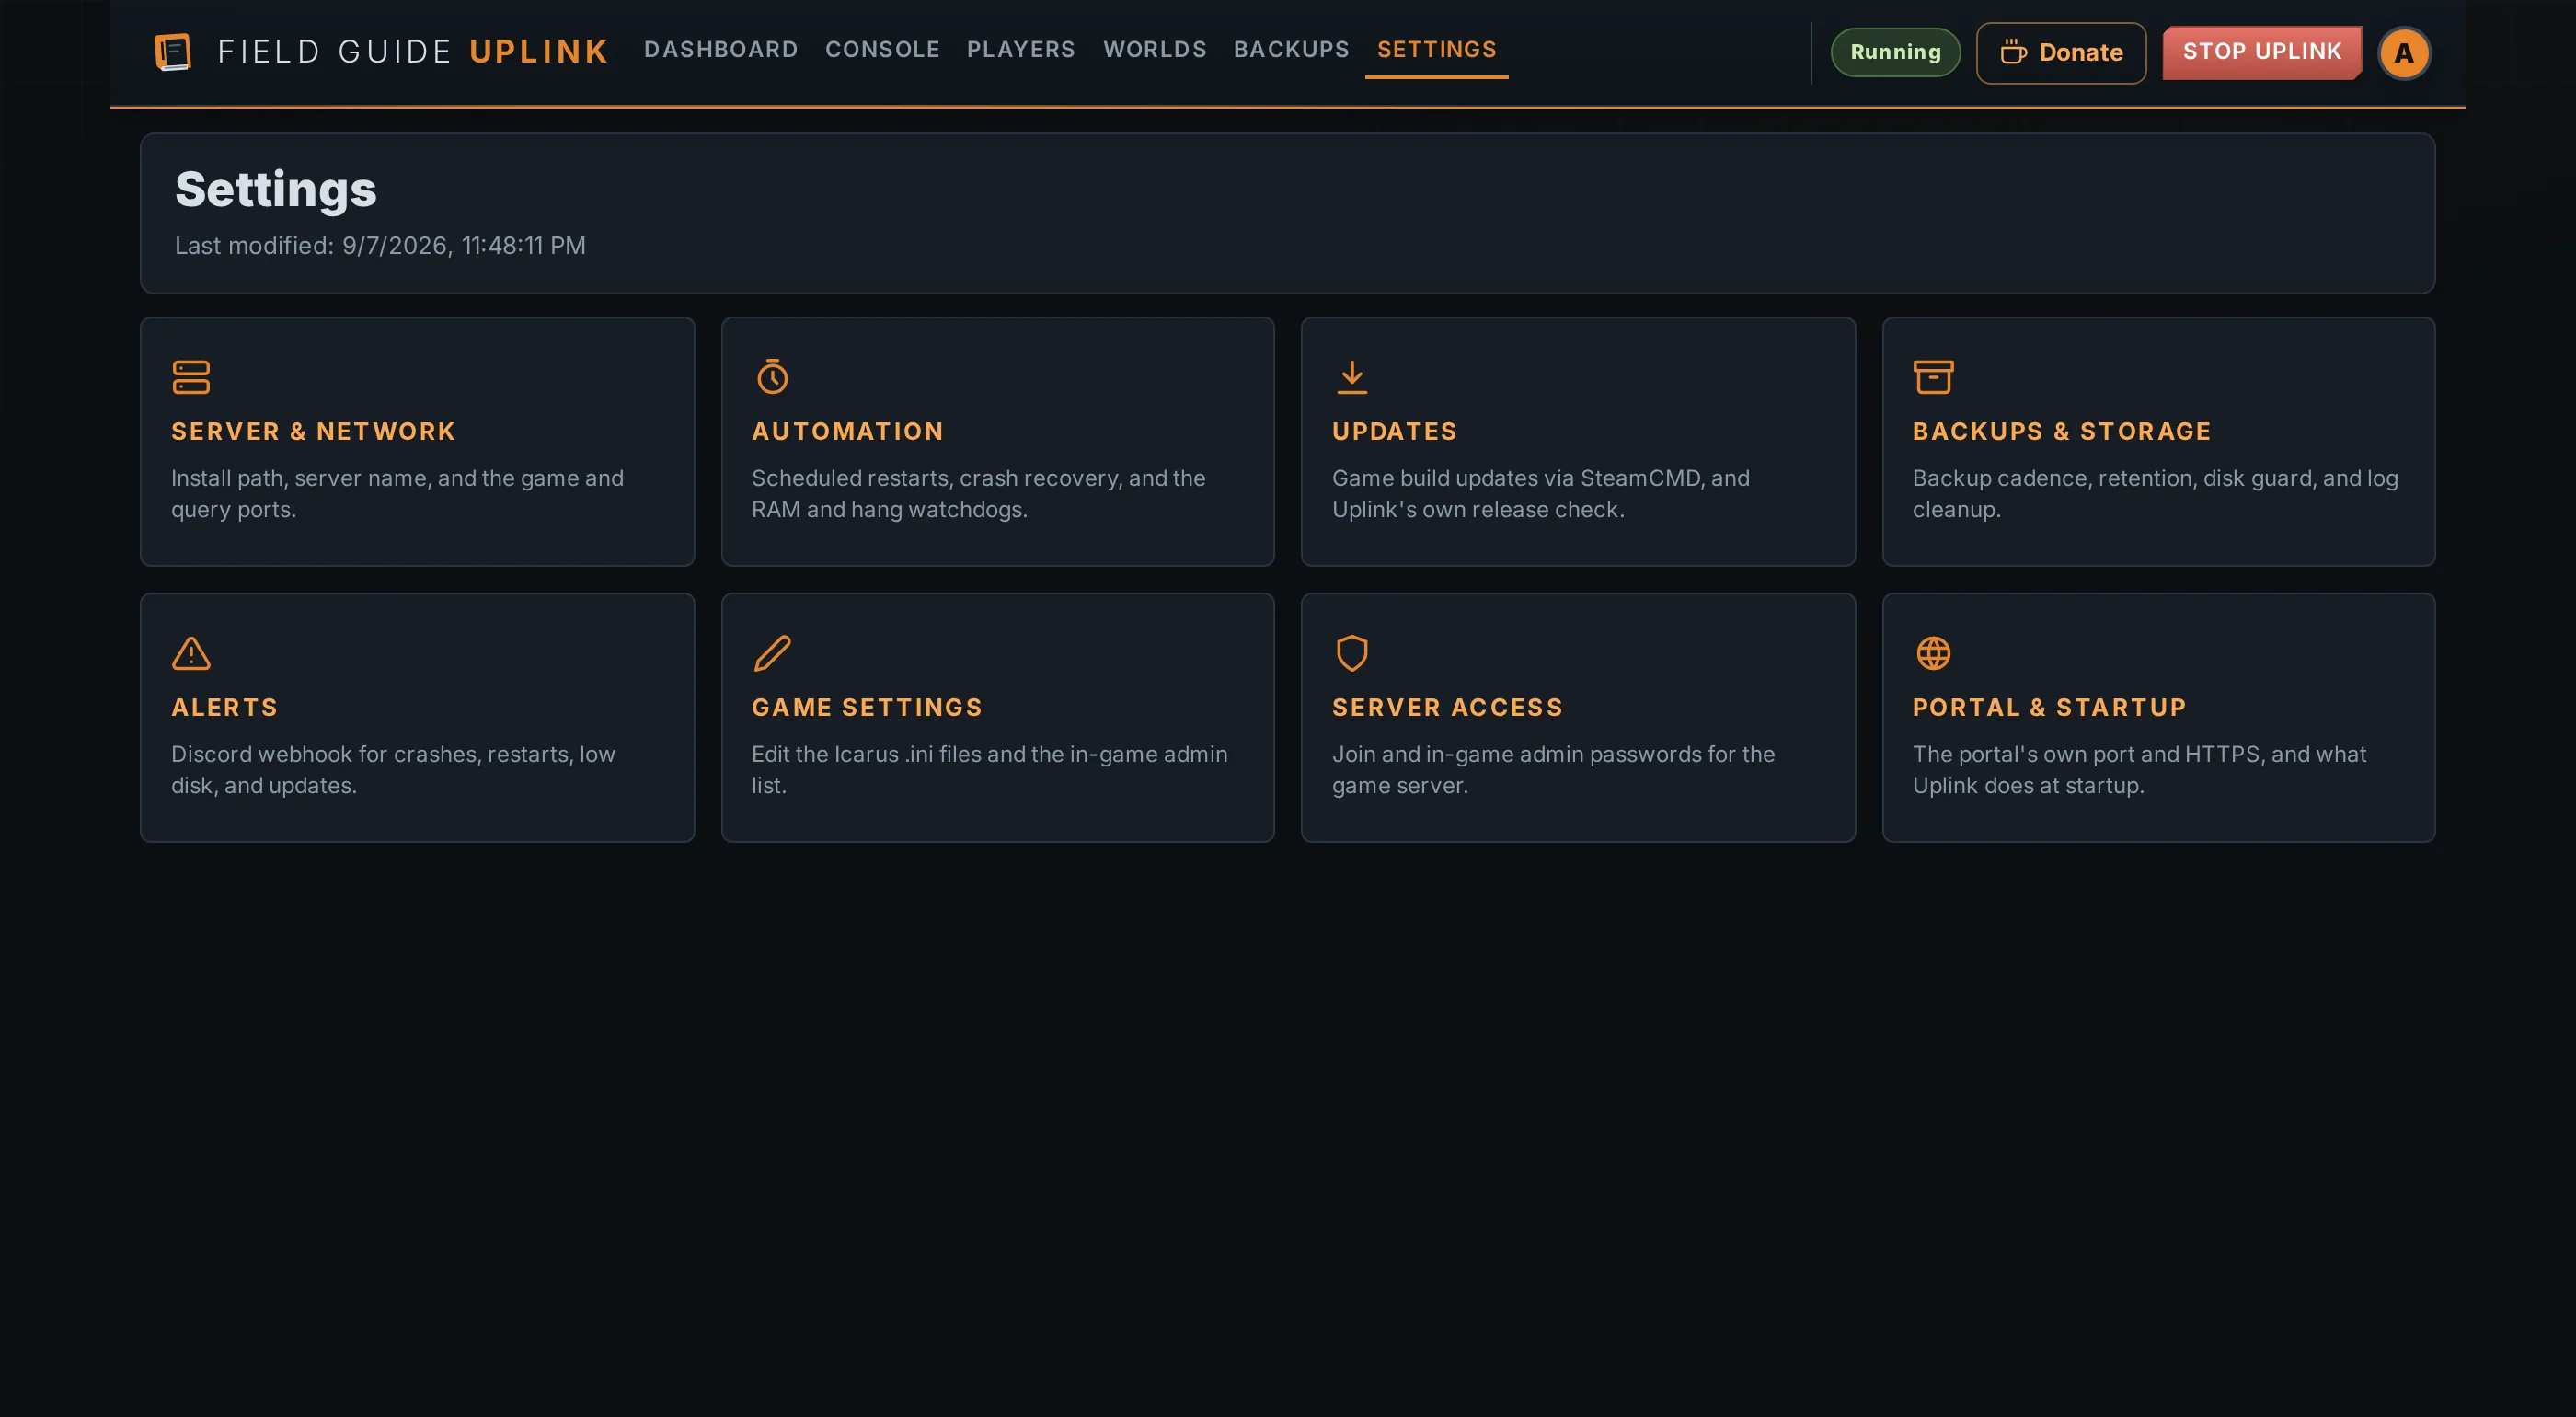
Task: Open the Game Settings heading
Action: coord(867,707)
